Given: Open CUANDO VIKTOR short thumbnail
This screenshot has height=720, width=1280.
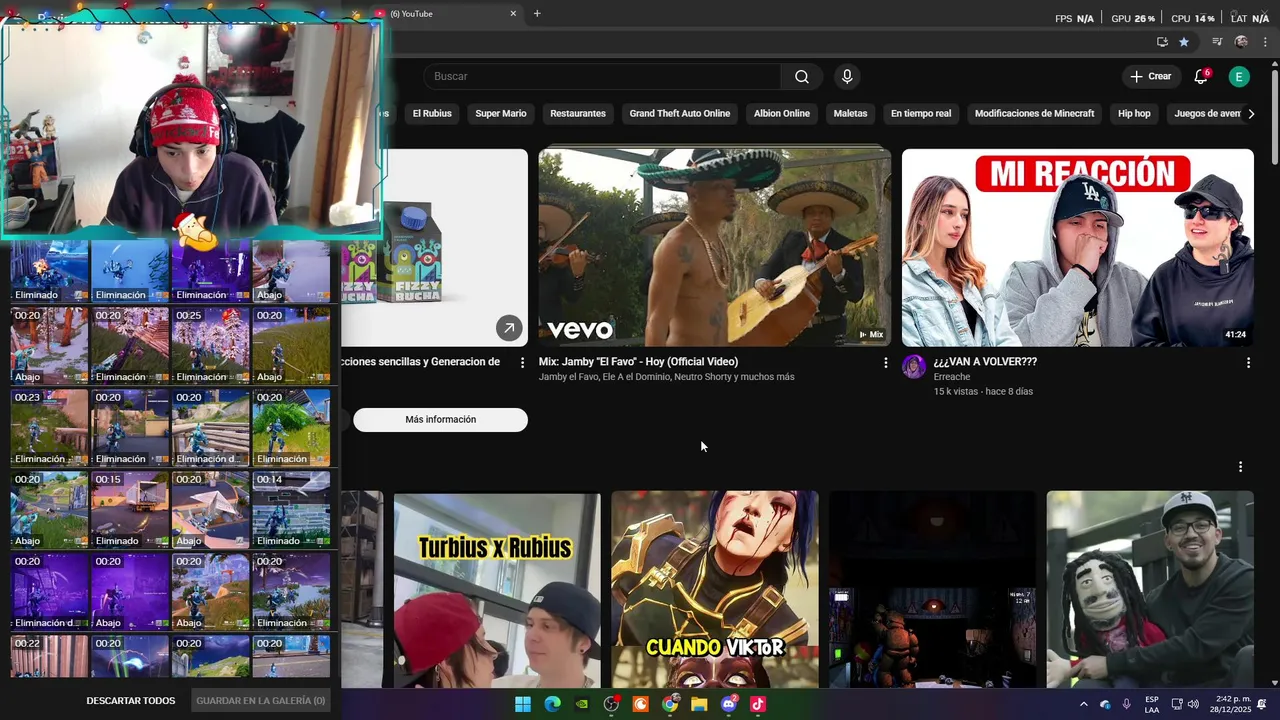Looking at the screenshot, I should (x=715, y=589).
